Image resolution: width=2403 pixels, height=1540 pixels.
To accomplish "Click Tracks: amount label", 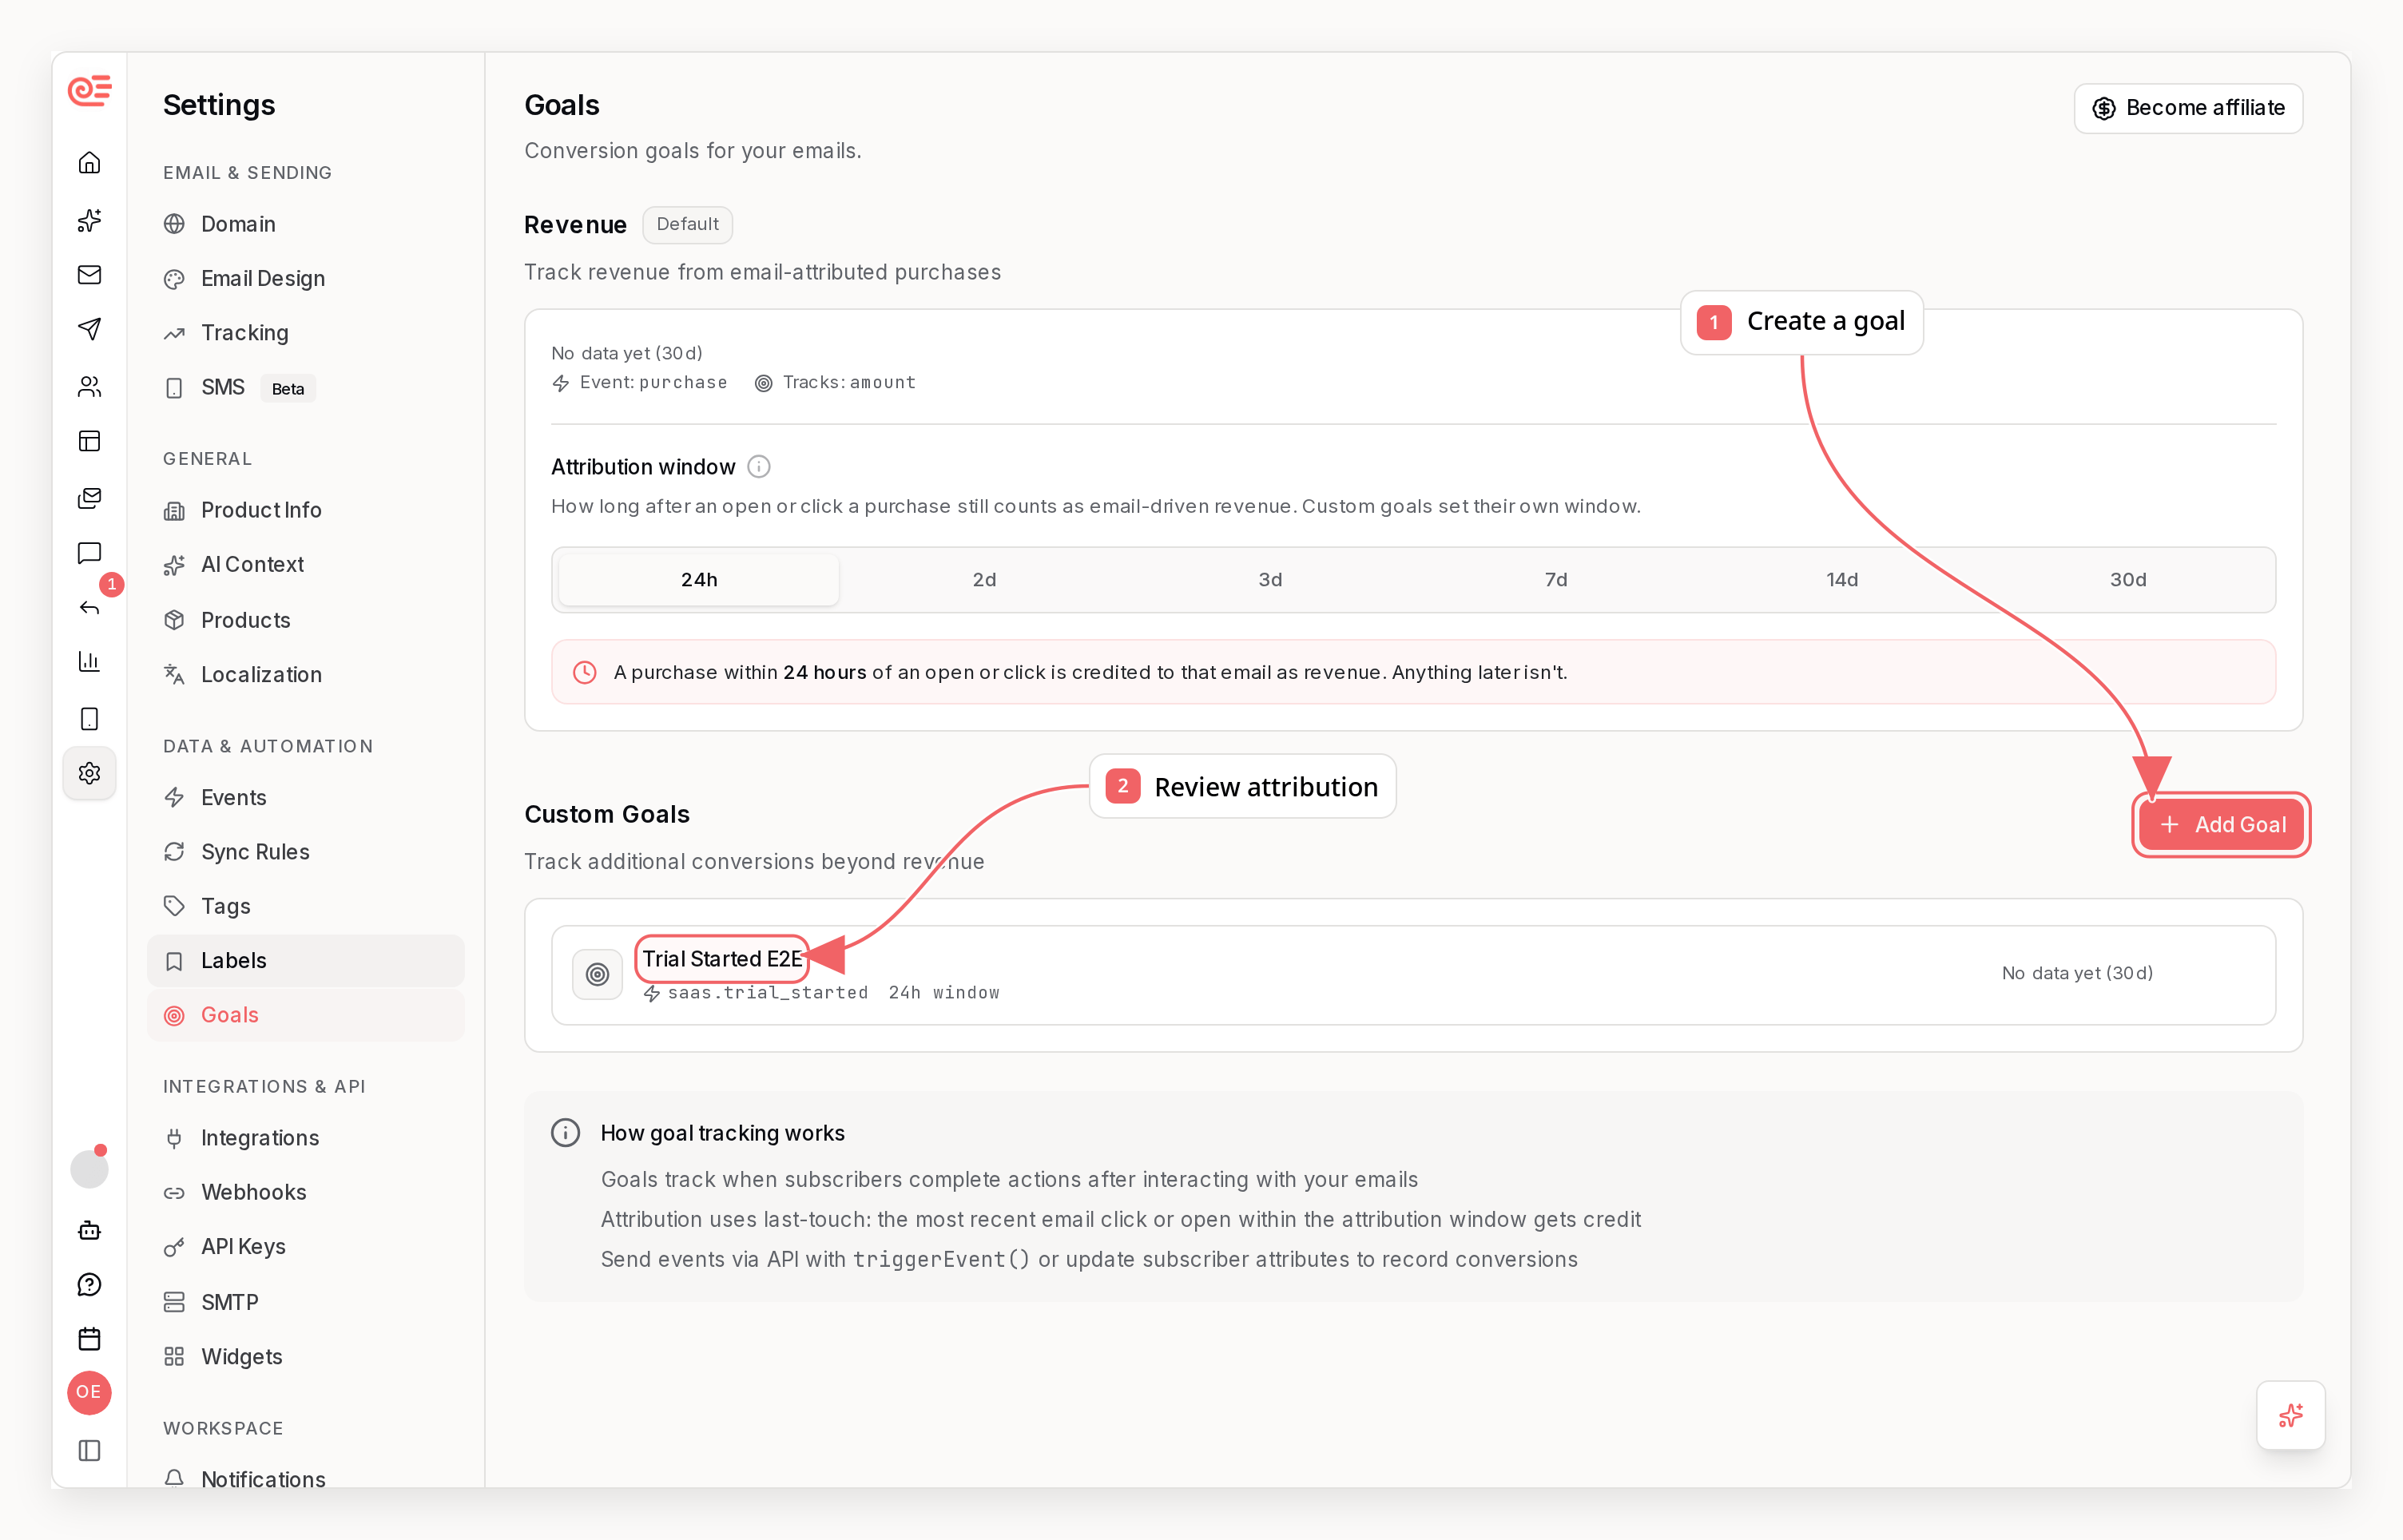I will click(835, 383).
